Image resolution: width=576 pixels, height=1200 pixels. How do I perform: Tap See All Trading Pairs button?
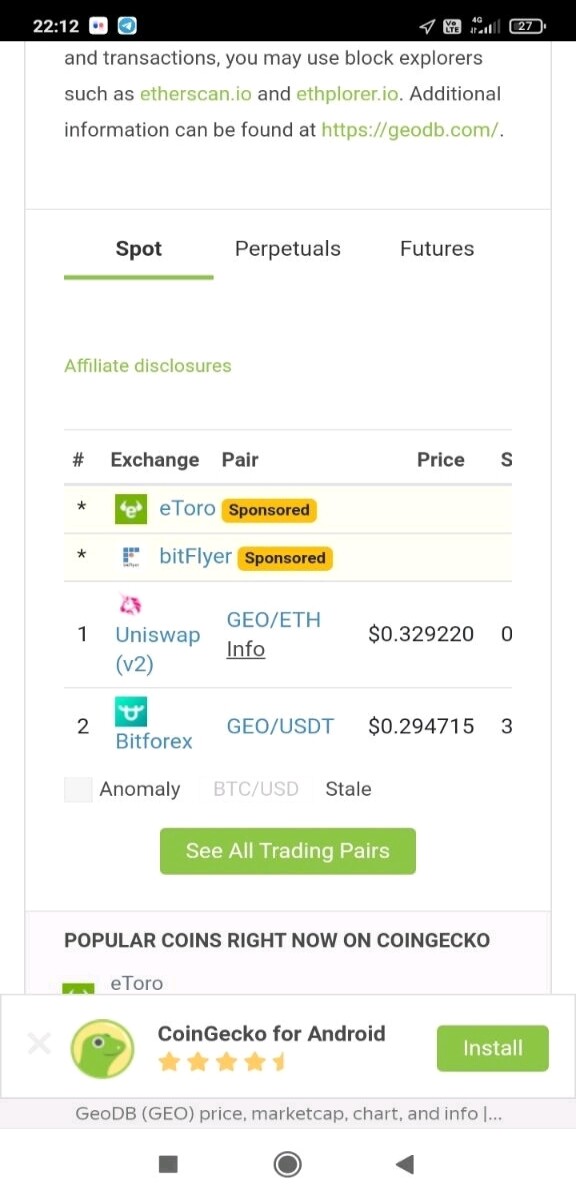click(x=288, y=851)
